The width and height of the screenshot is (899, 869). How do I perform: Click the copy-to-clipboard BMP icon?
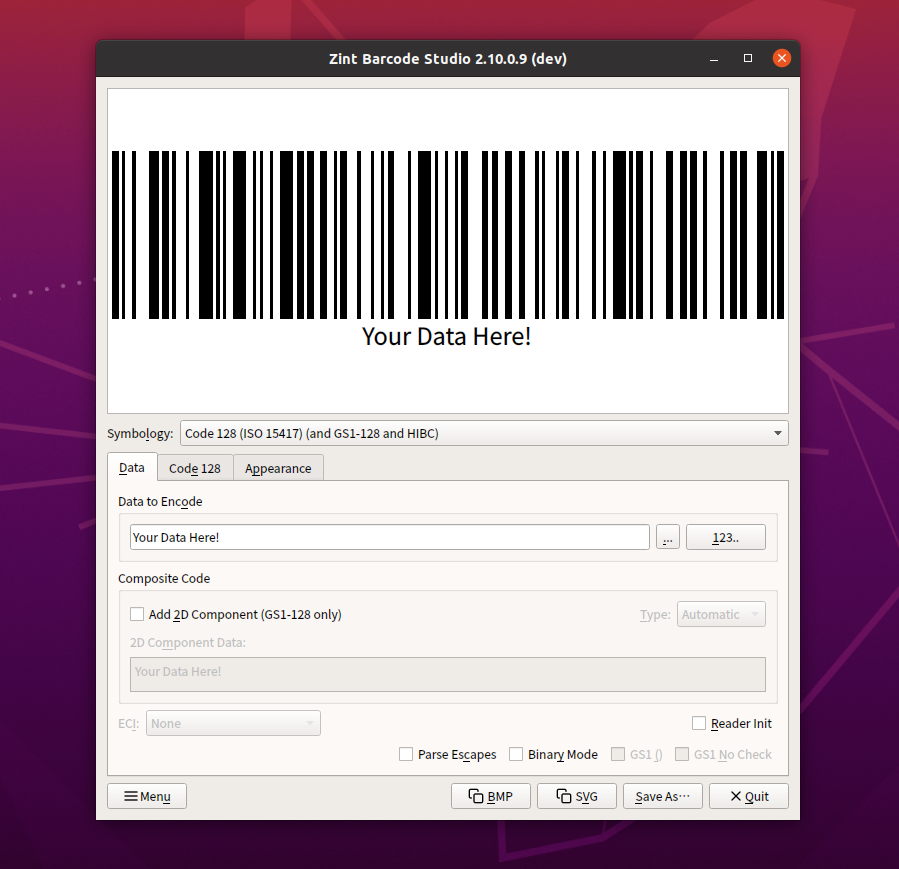[474, 796]
